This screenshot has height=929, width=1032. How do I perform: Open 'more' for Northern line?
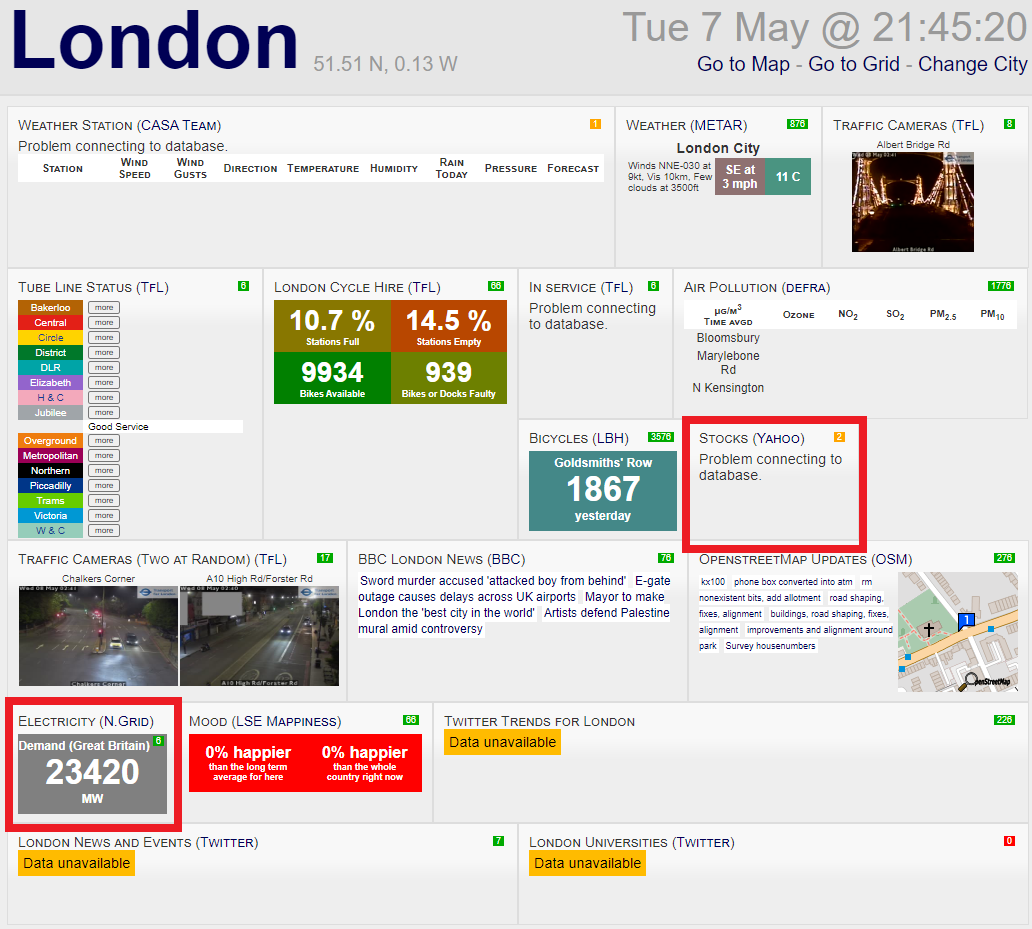[104, 470]
